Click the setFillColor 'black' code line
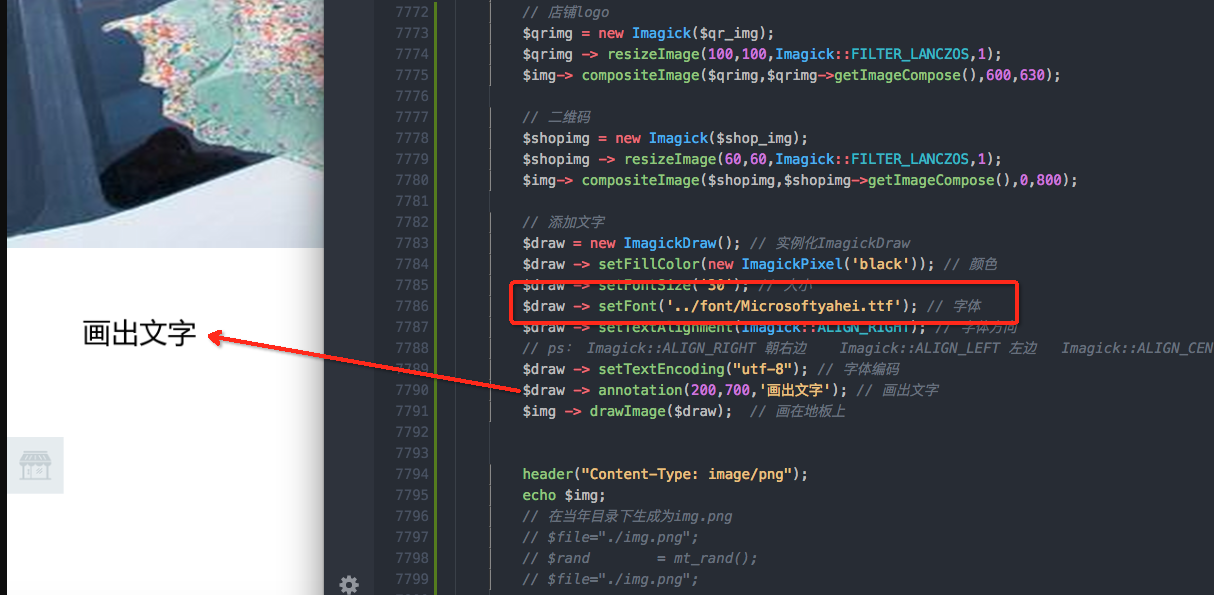Image resolution: width=1214 pixels, height=595 pixels. 728,265
